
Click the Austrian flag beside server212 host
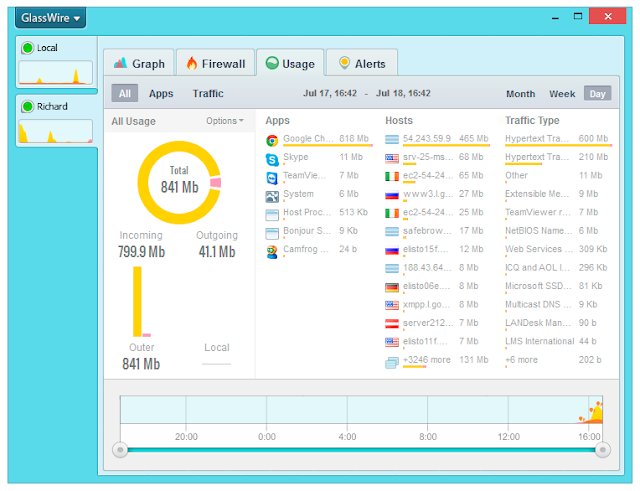(392, 324)
